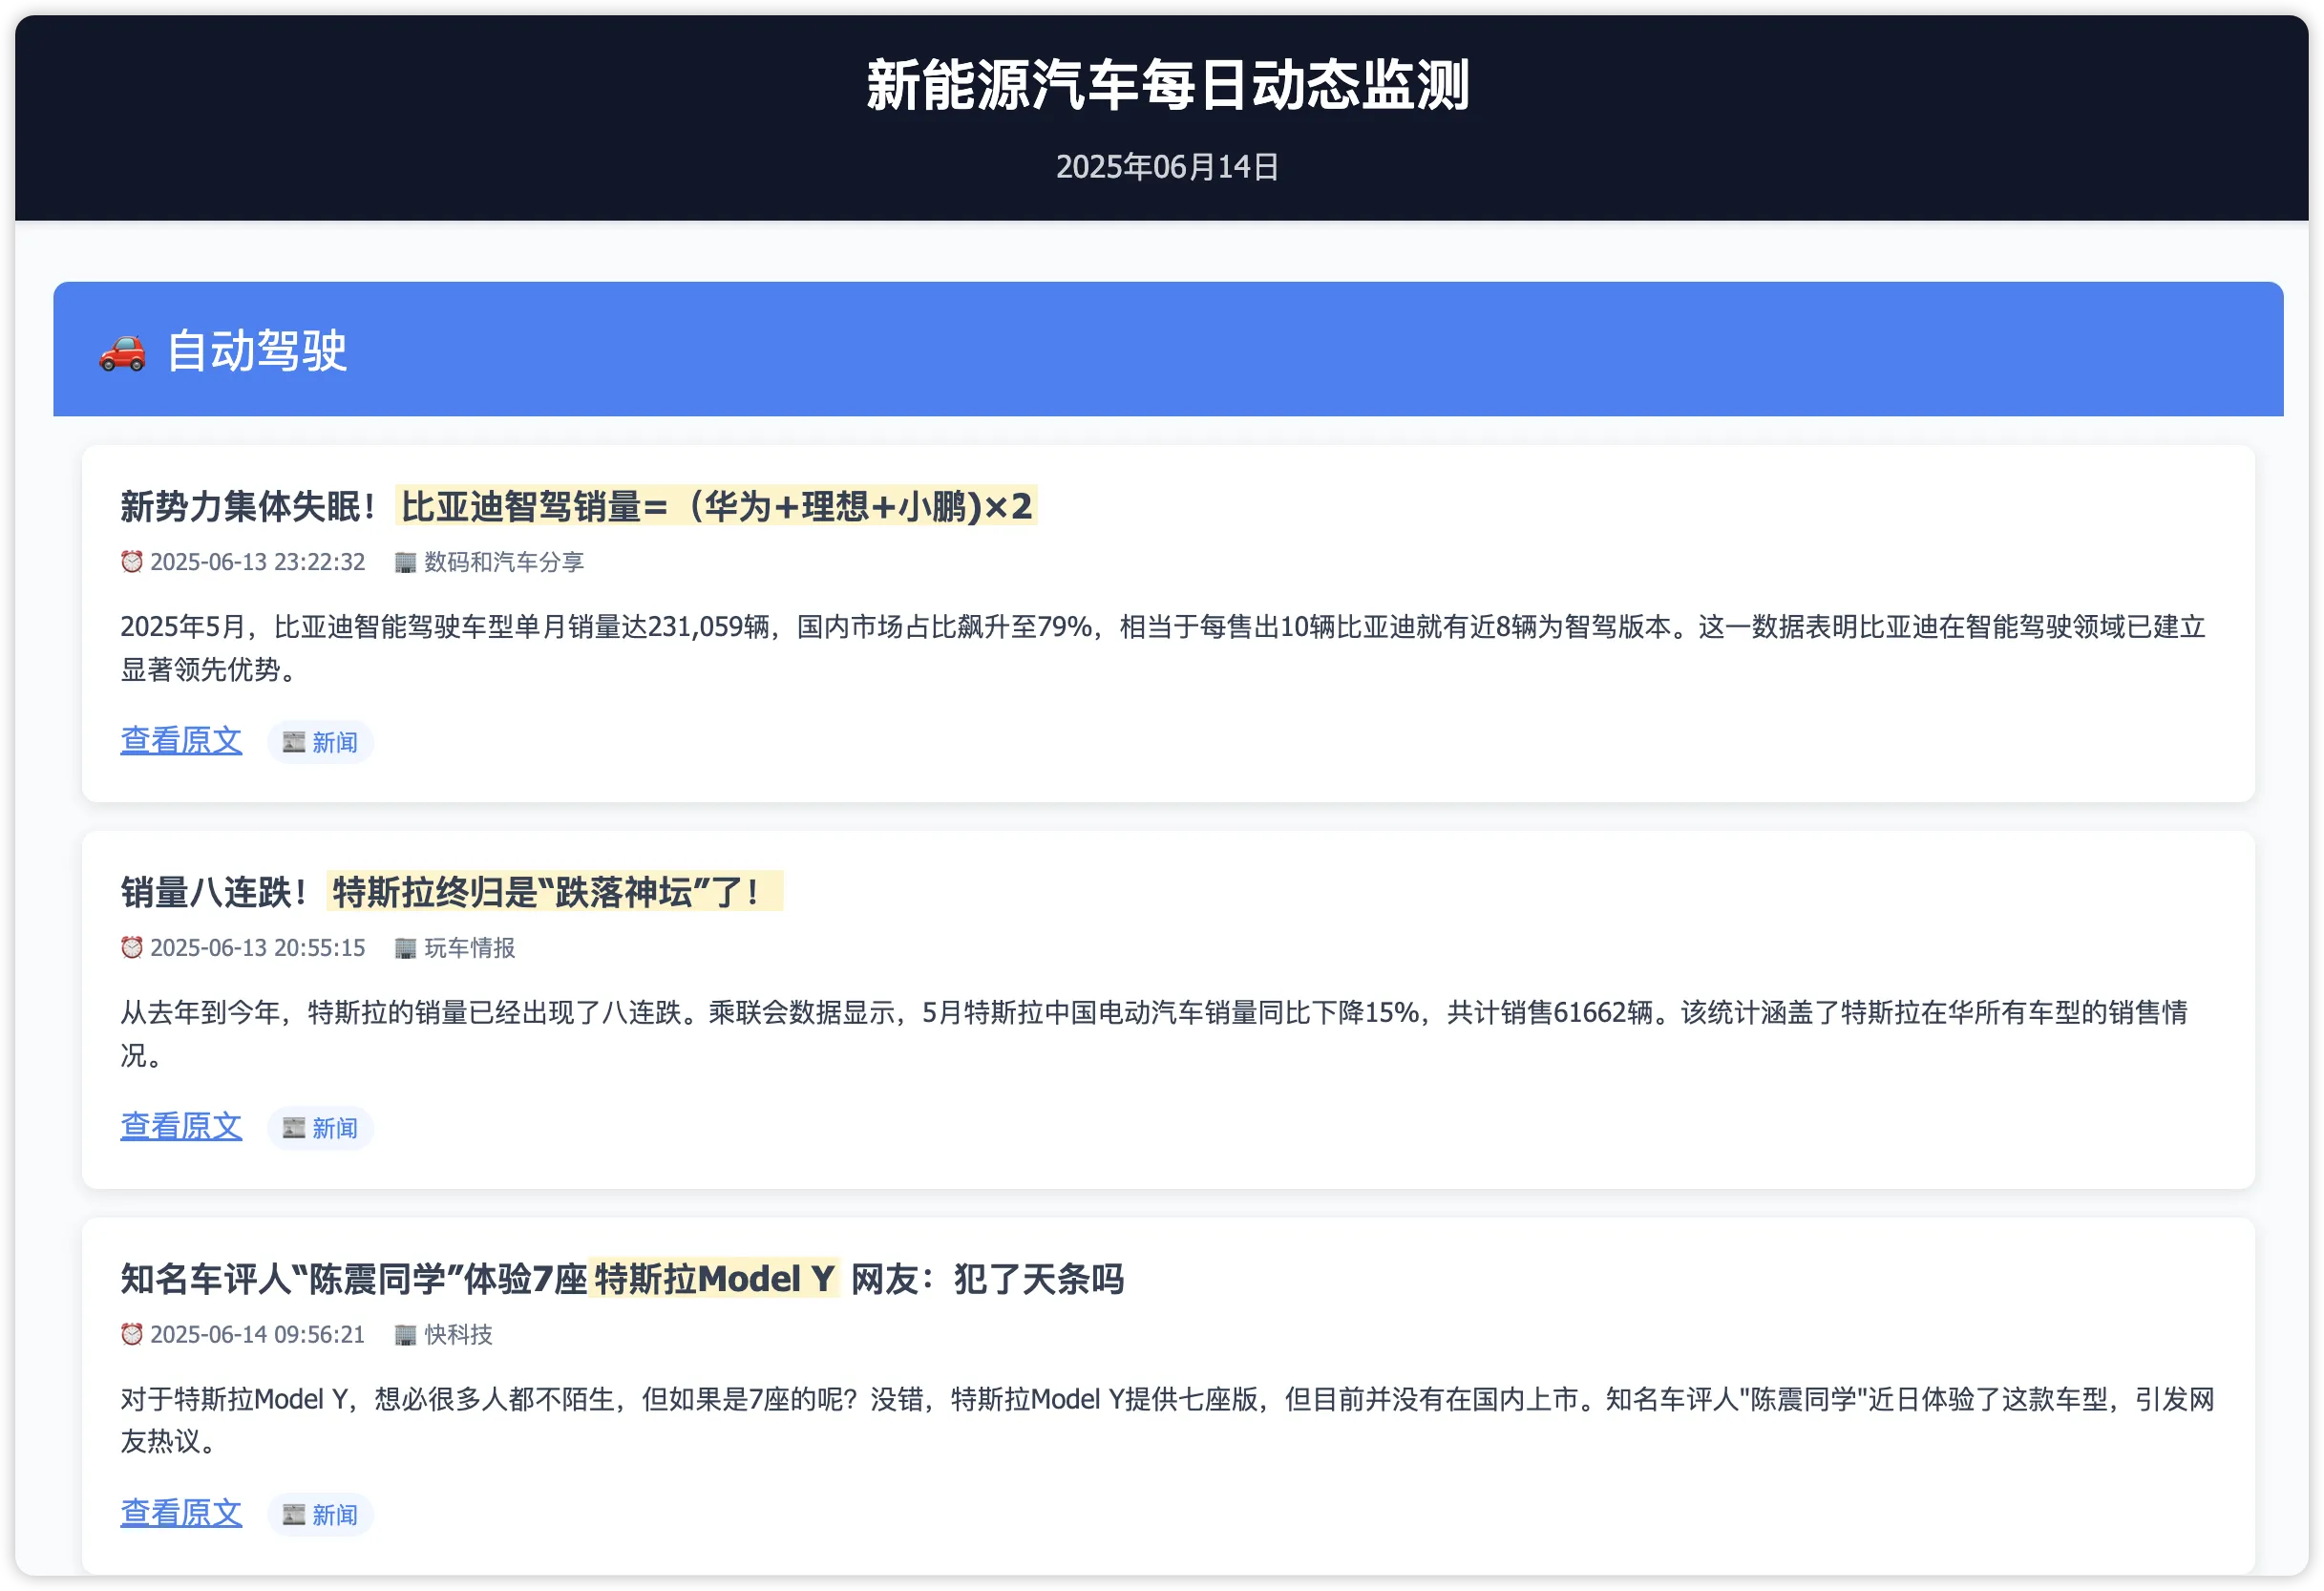The height and width of the screenshot is (1591, 2324).
Task: Open 查看原文 link in the BYD article
Action: (181, 741)
